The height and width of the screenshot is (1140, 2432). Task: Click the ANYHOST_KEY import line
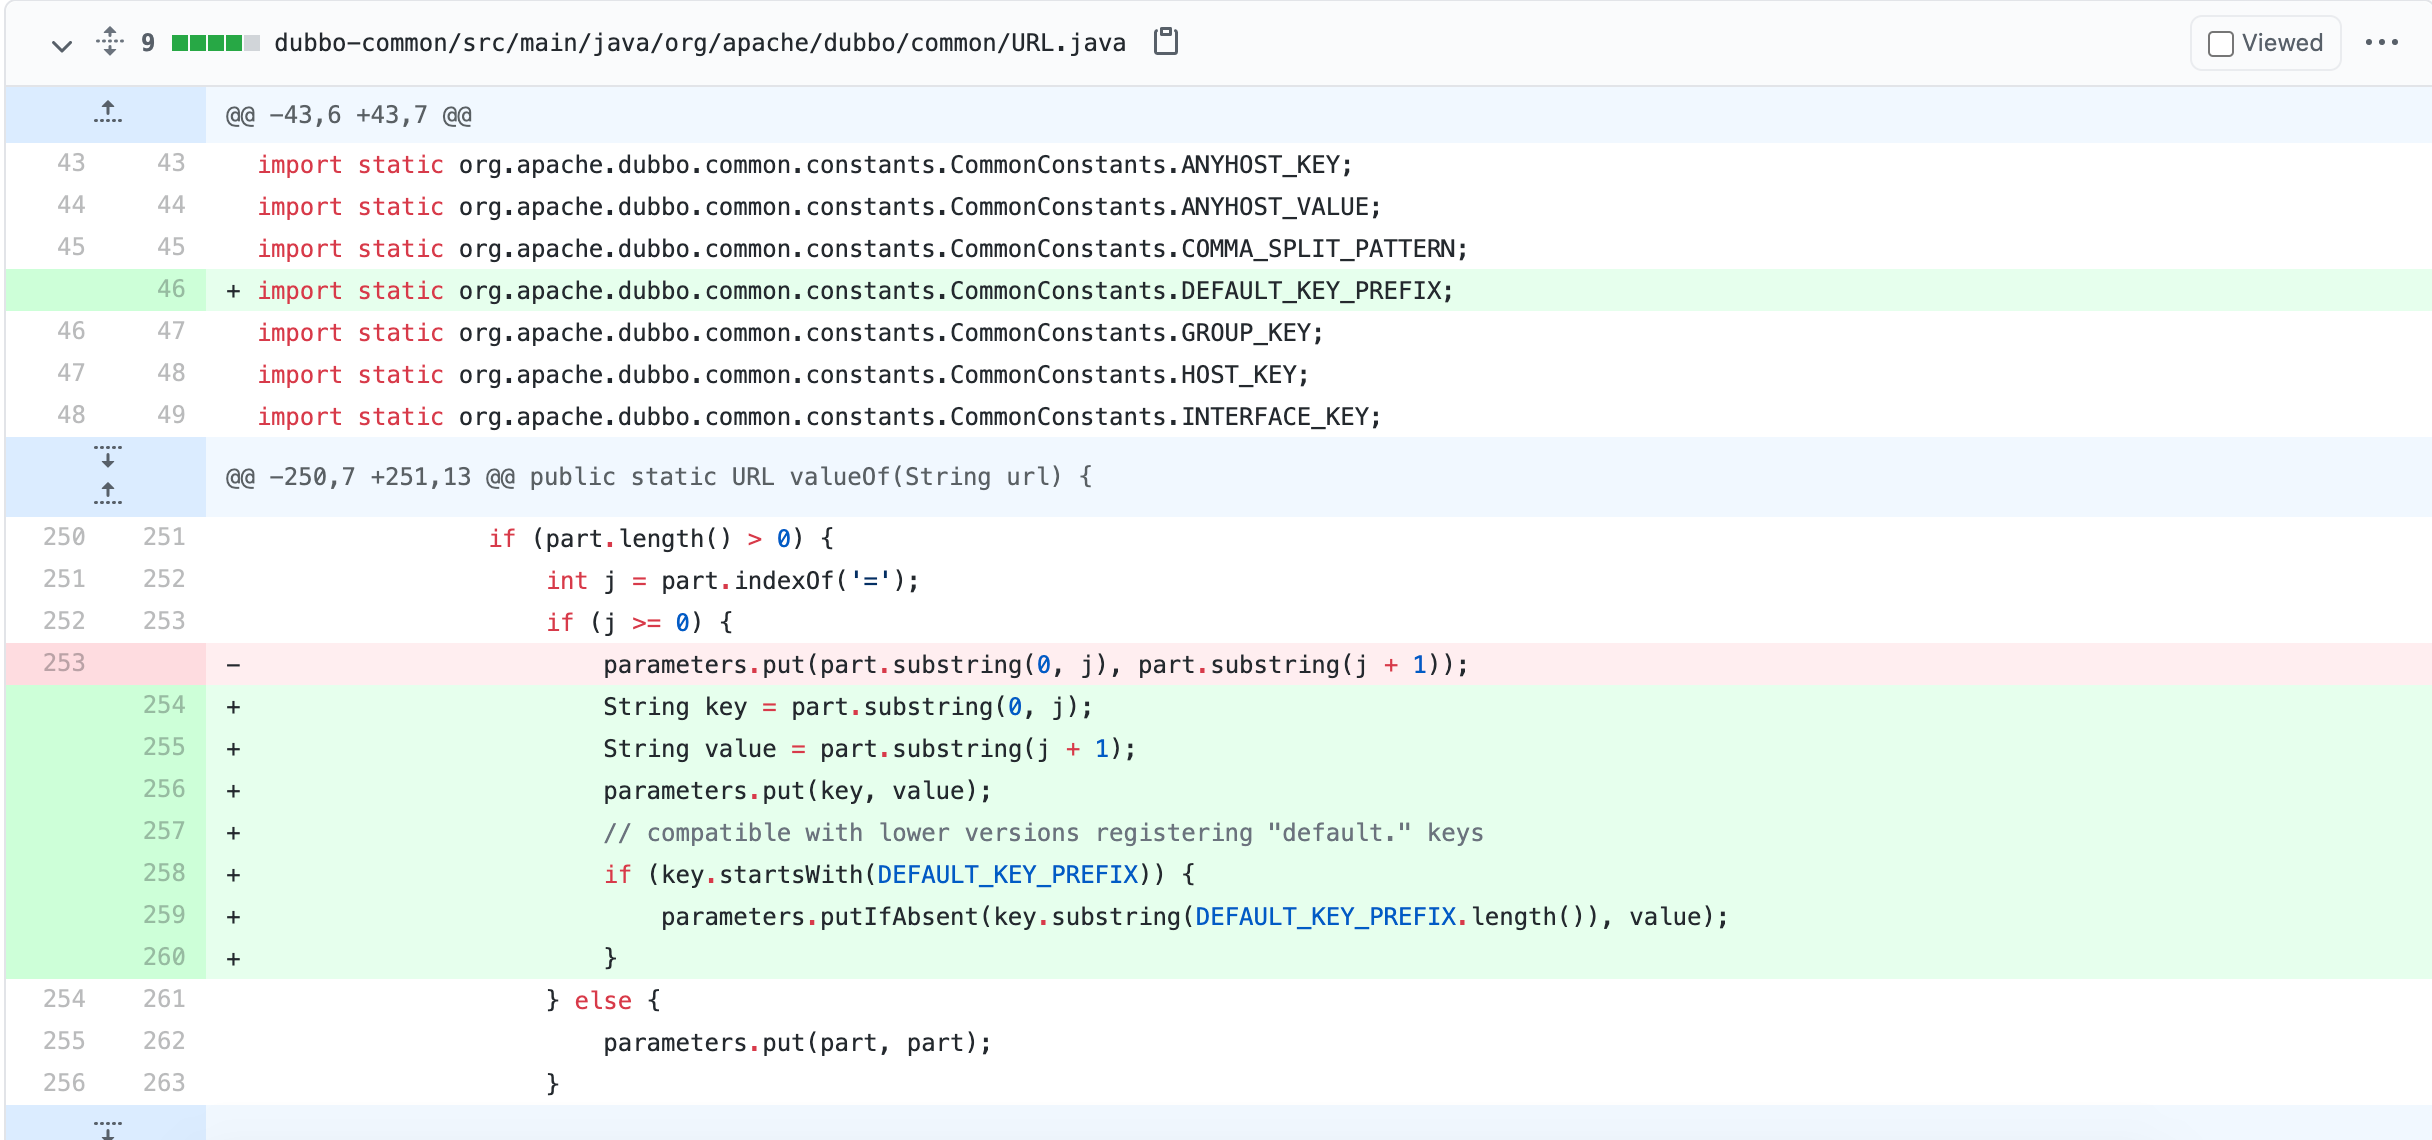pyautogui.click(x=805, y=165)
